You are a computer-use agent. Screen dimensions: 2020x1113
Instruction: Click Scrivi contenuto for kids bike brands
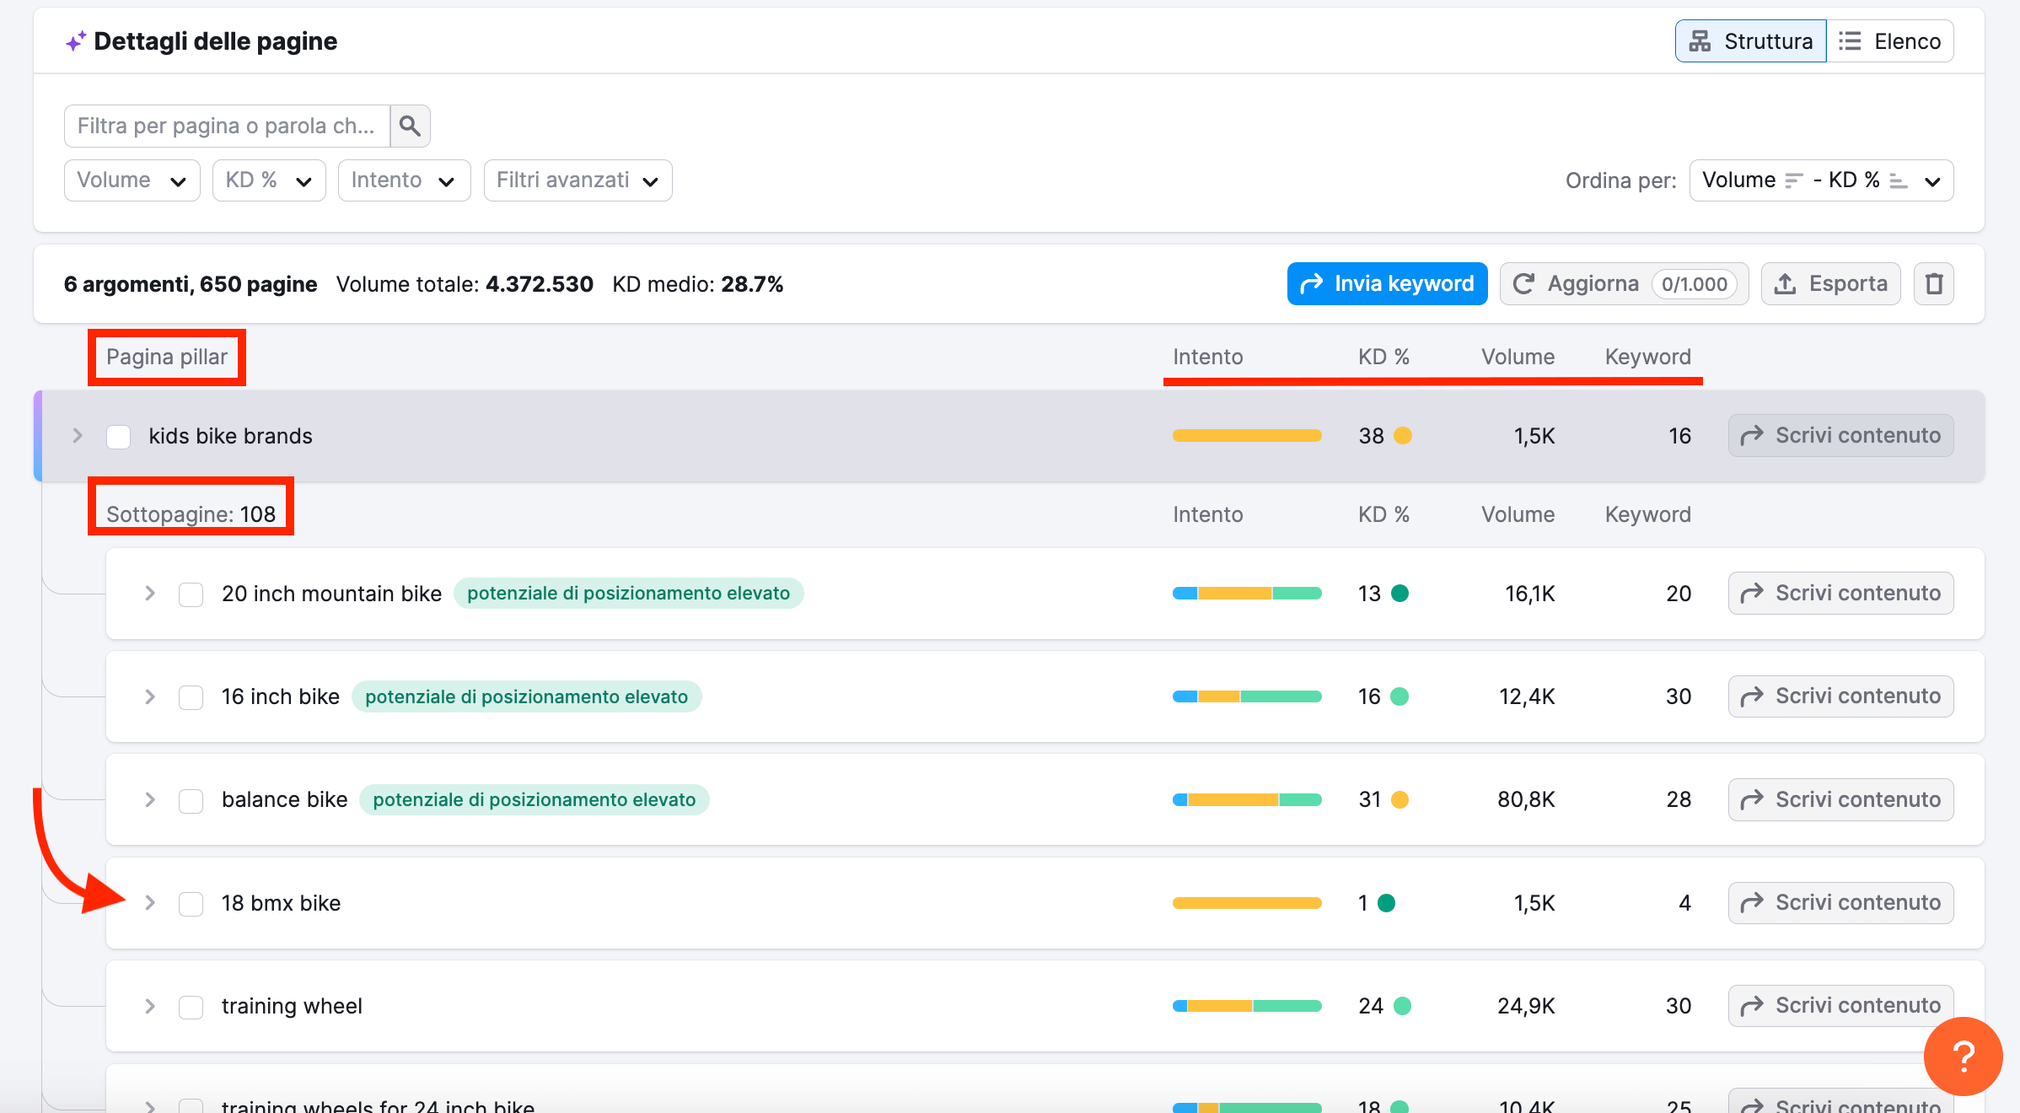1841,436
